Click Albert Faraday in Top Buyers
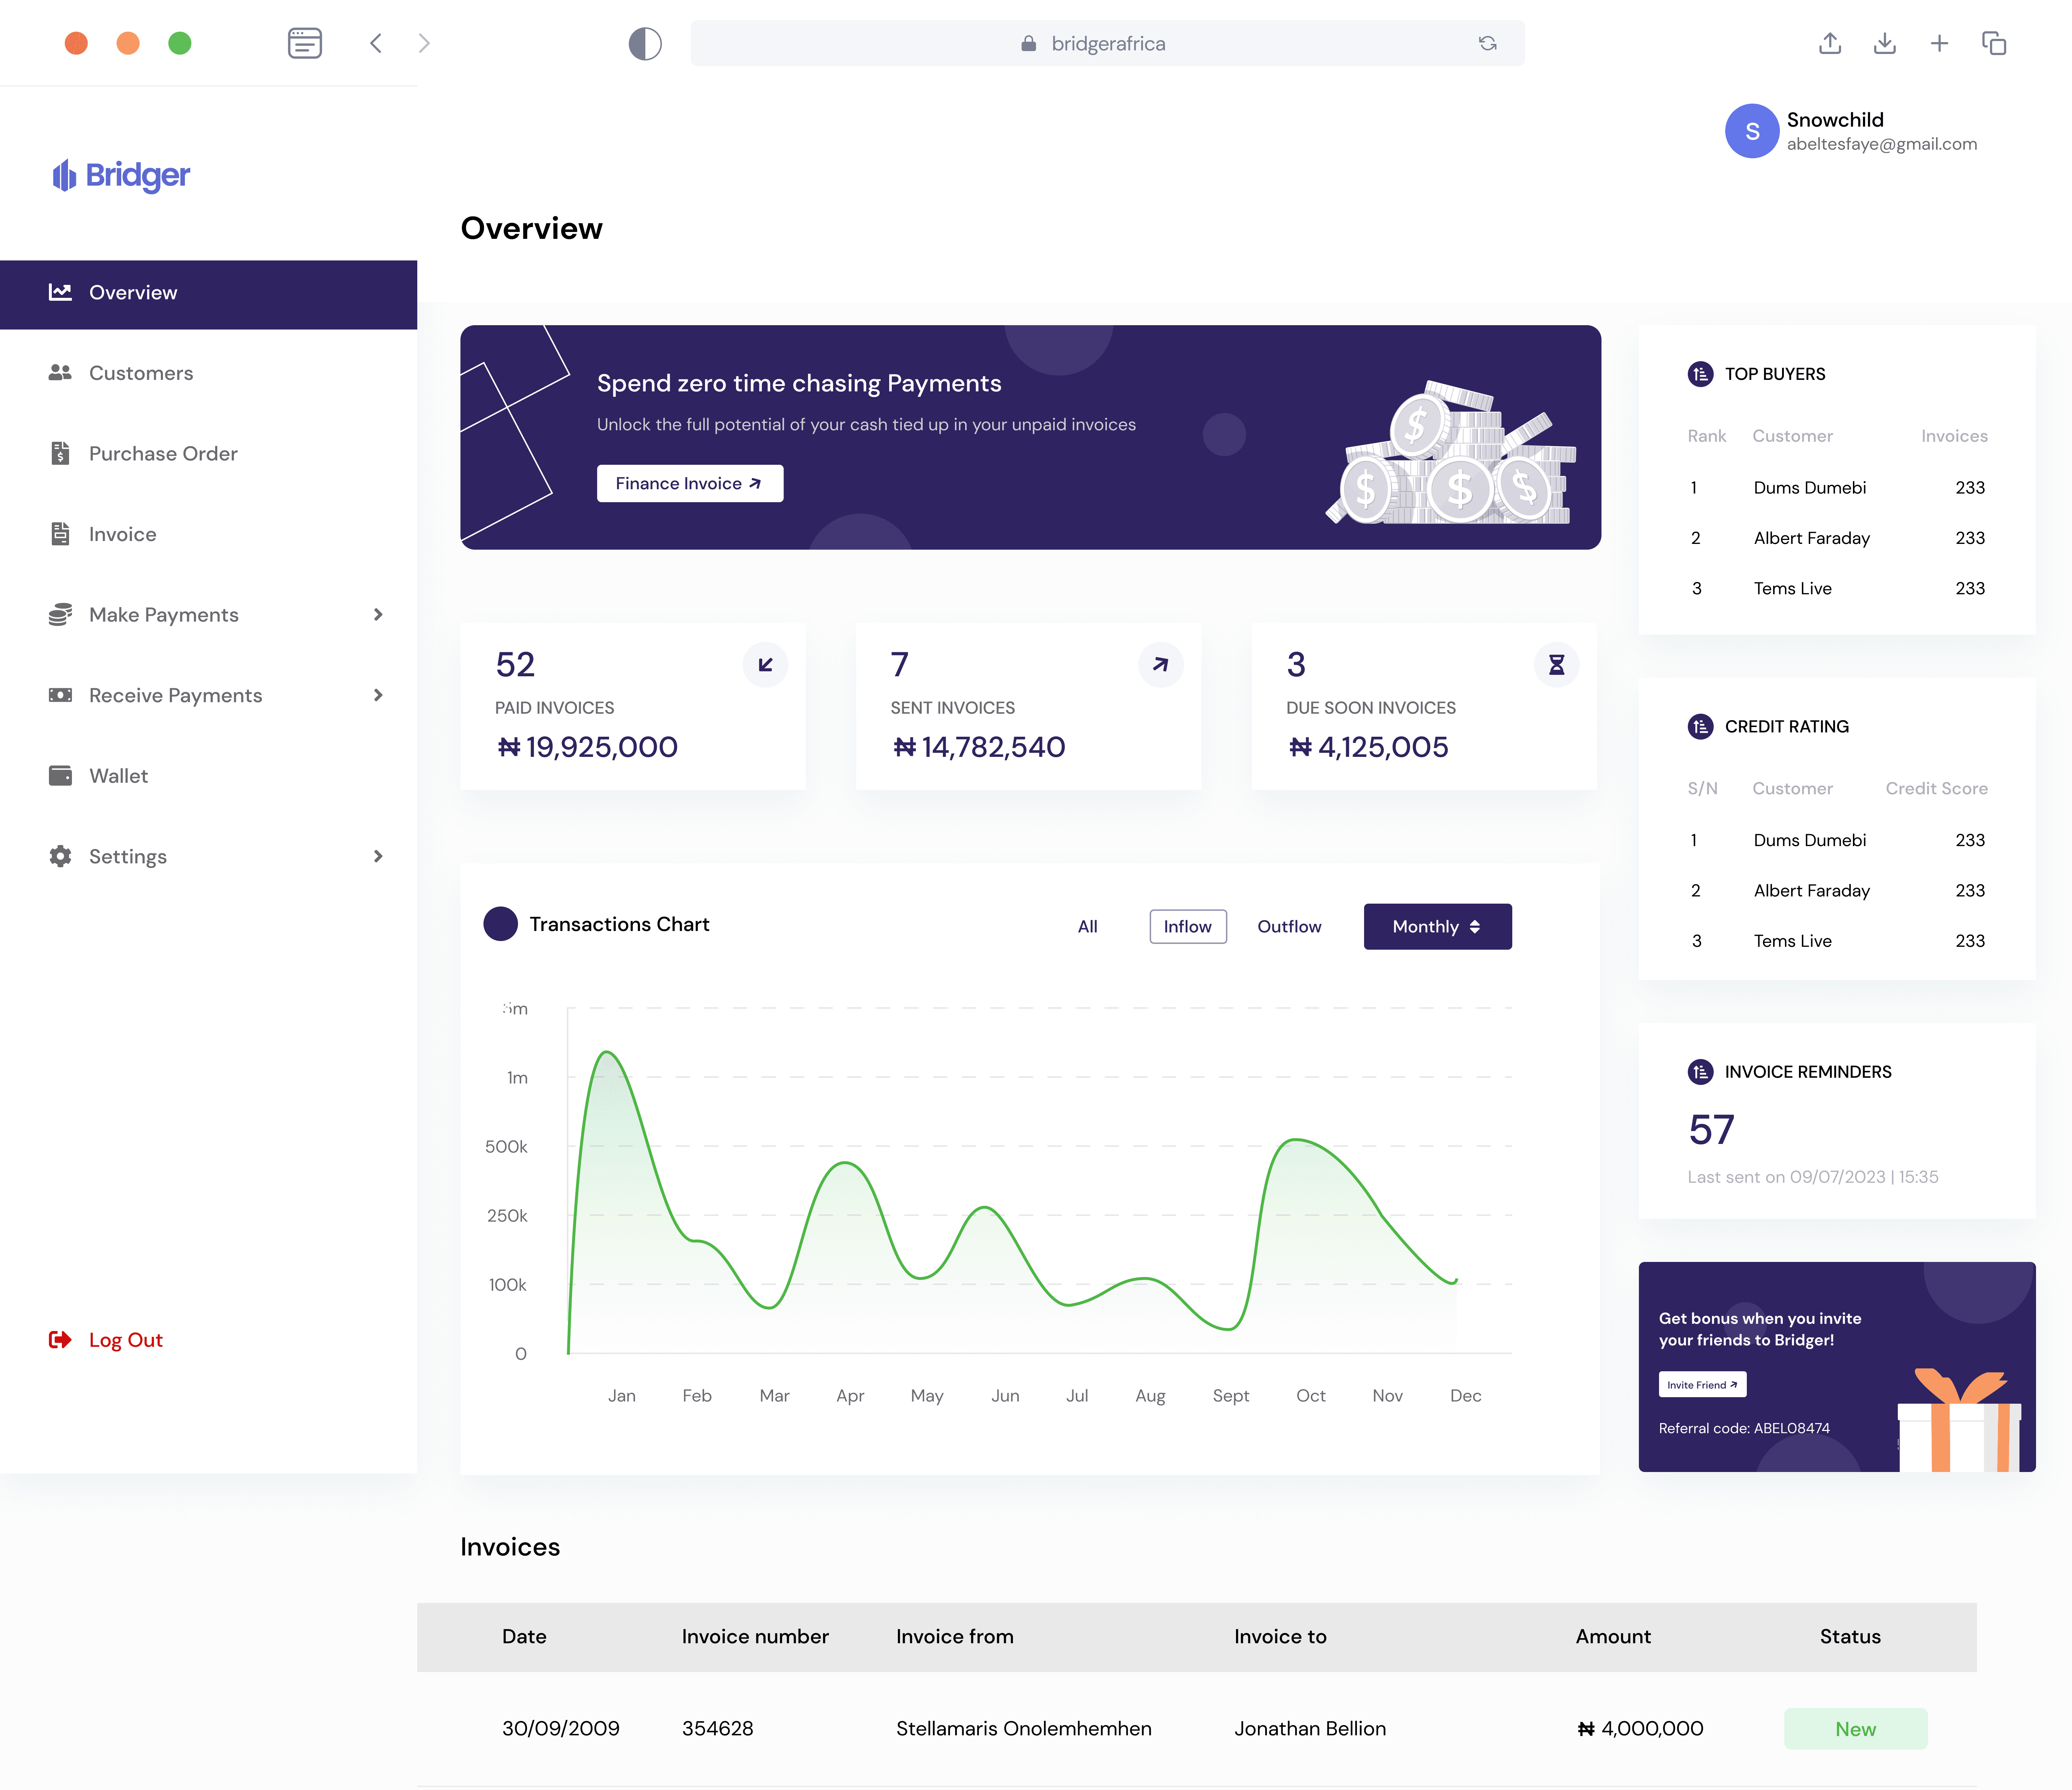Image resolution: width=2072 pixels, height=1790 pixels. coord(1812,538)
